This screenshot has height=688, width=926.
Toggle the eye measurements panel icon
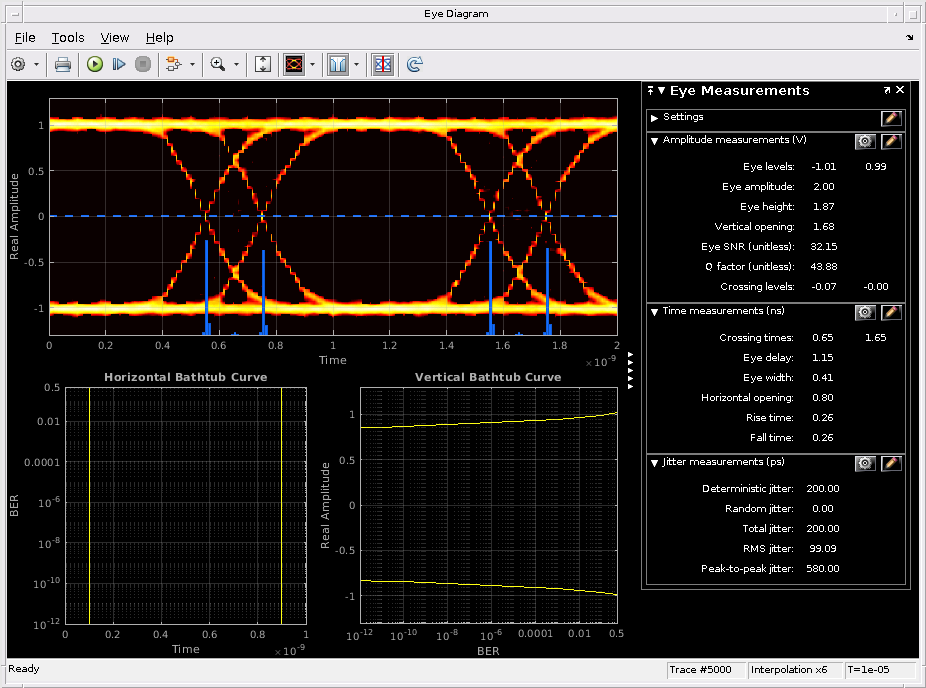pyautogui.click(x=382, y=64)
